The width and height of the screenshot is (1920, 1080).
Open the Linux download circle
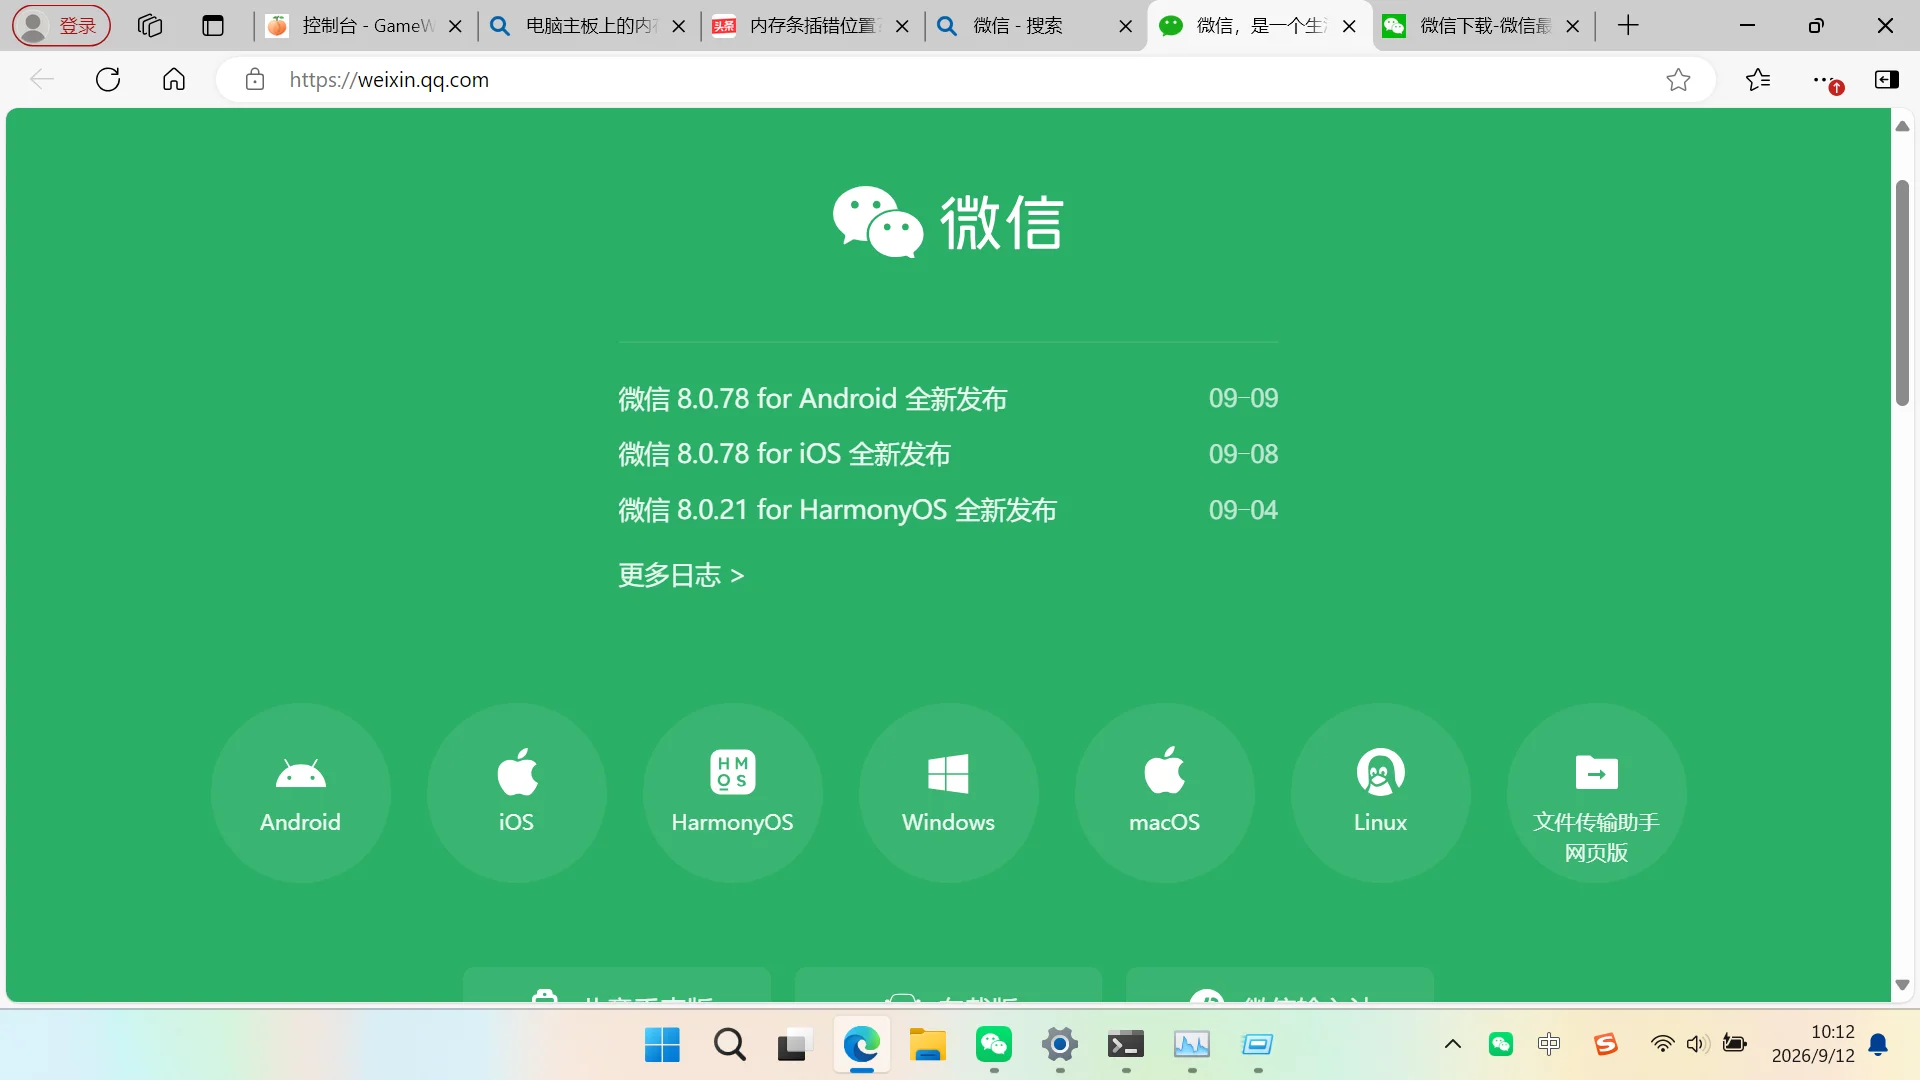pos(1380,792)
